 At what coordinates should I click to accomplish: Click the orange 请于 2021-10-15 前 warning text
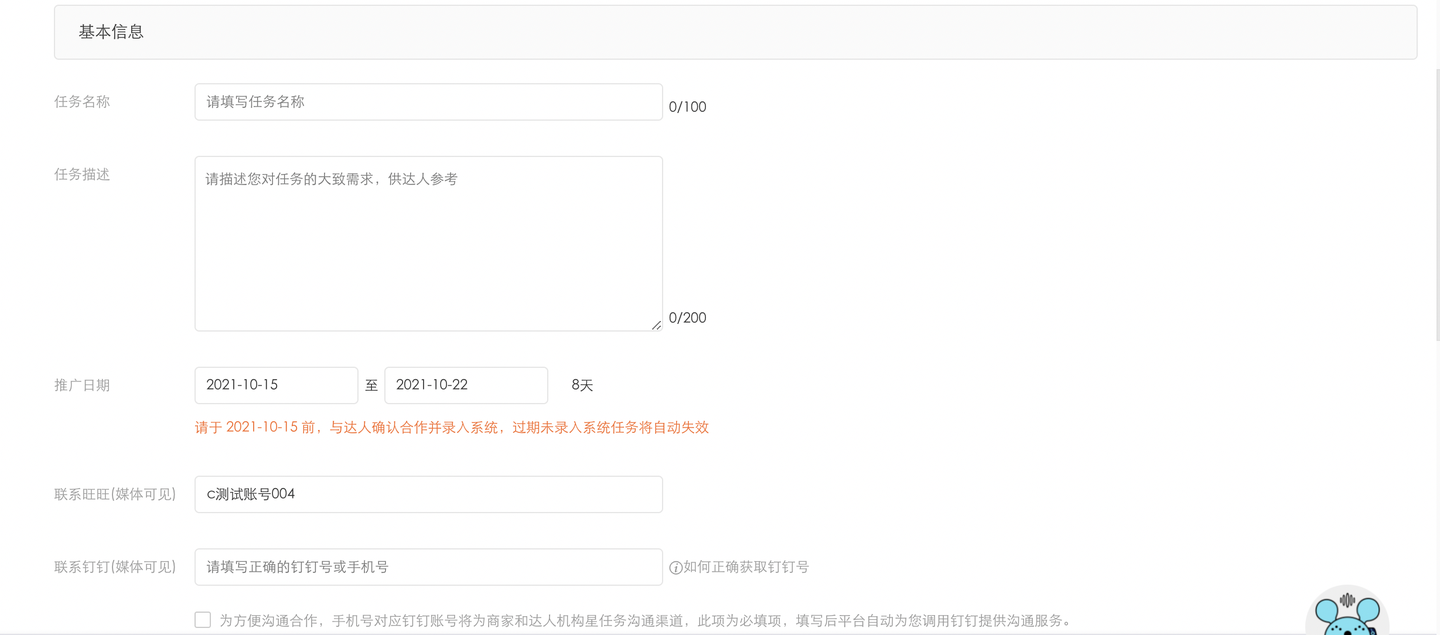point(452,427)
